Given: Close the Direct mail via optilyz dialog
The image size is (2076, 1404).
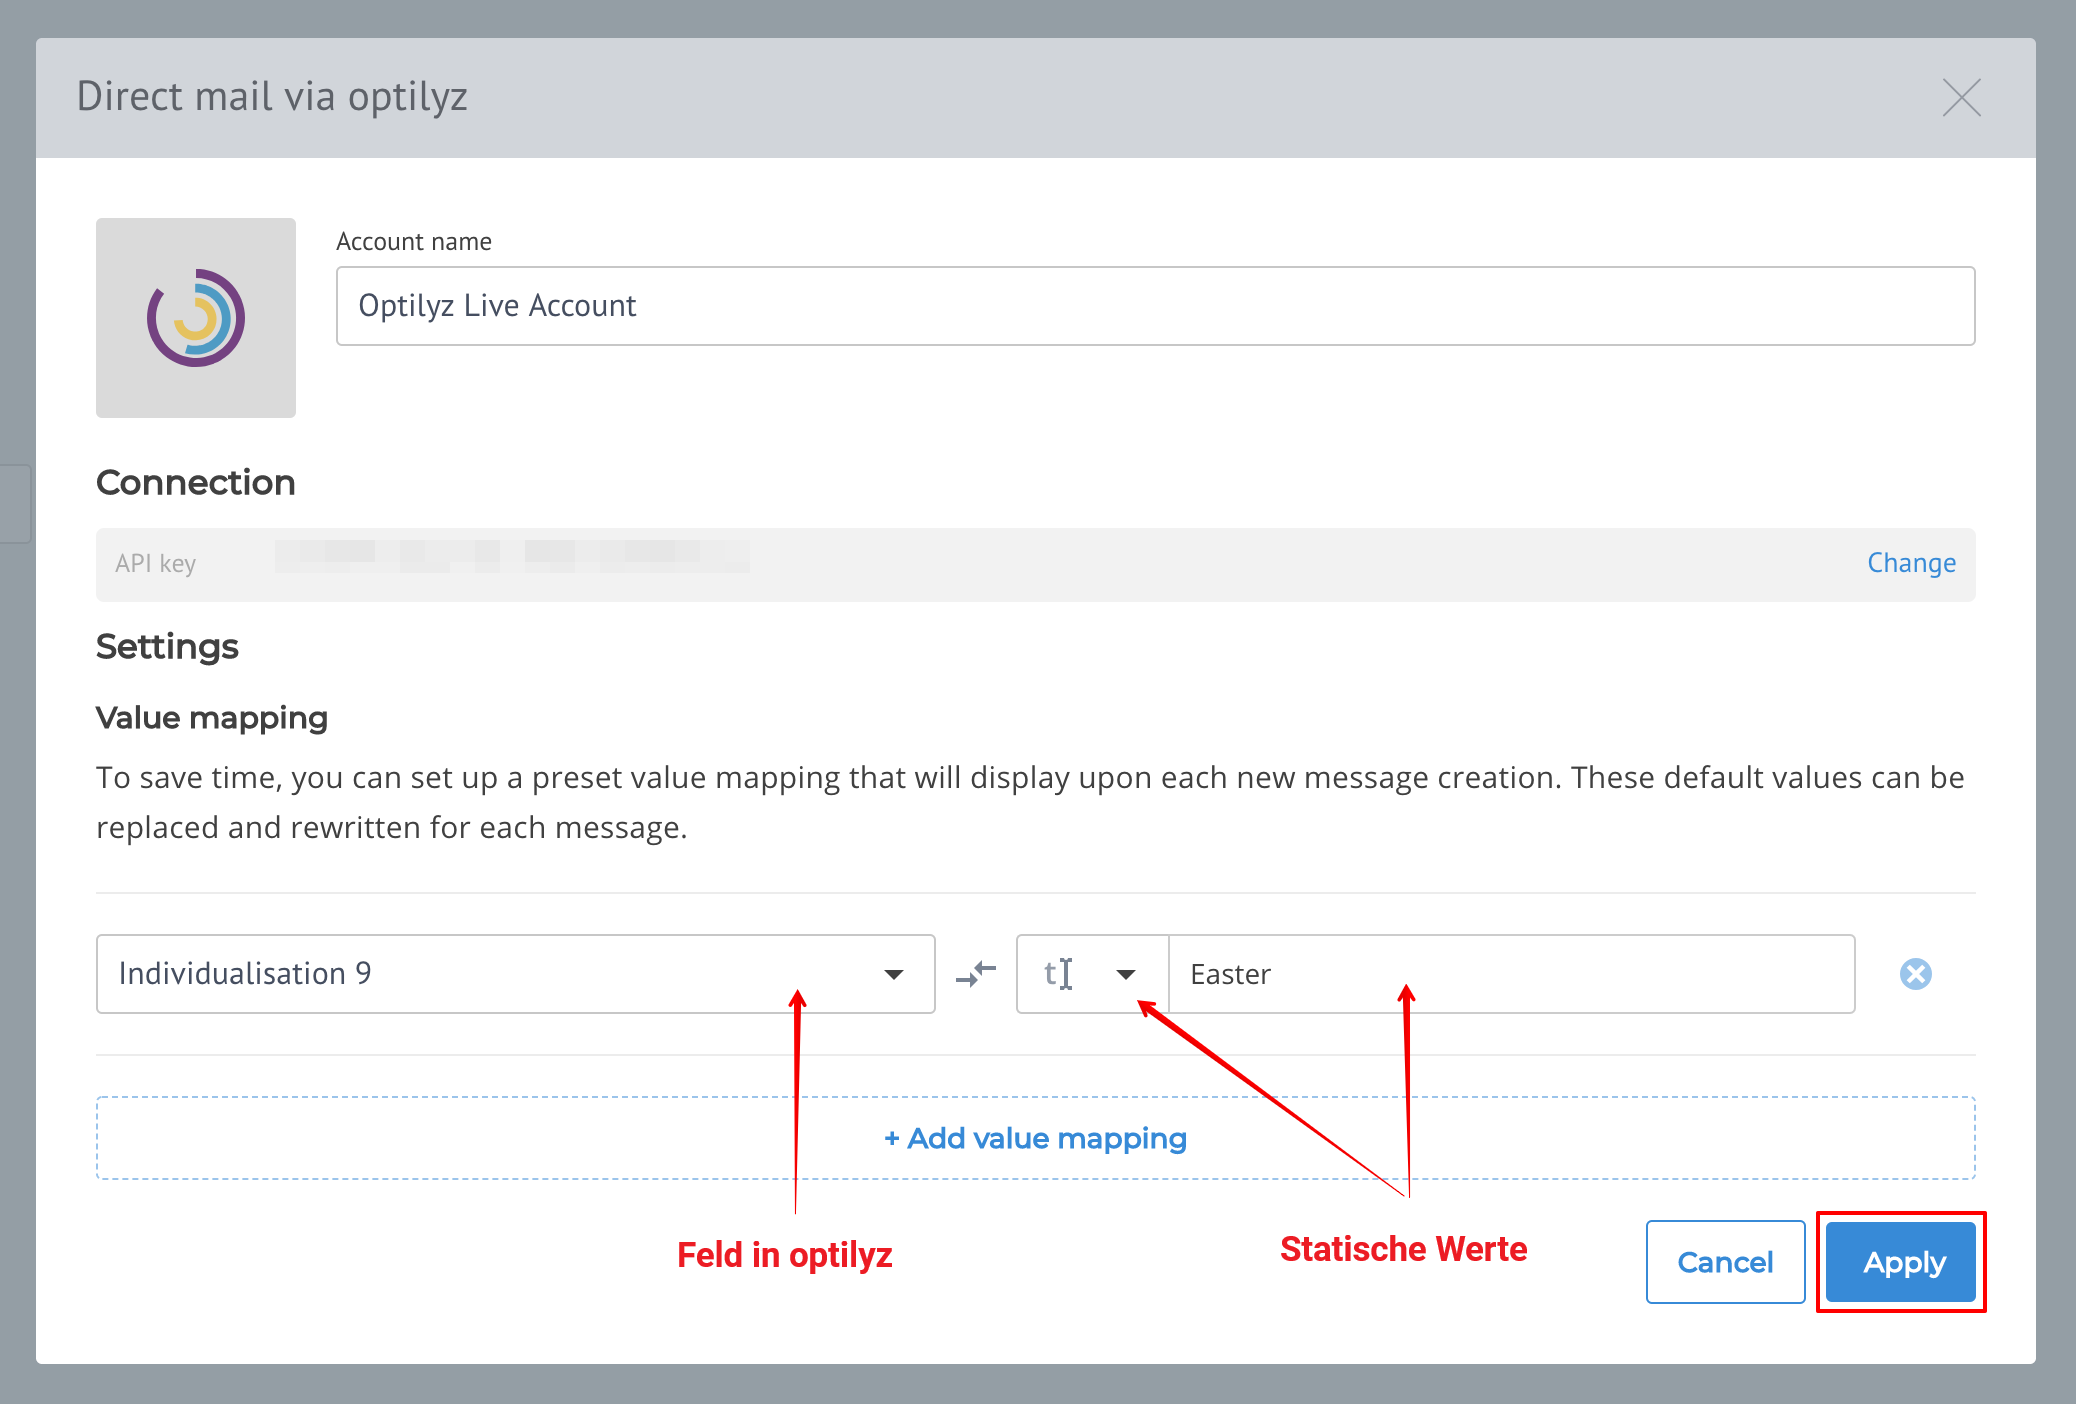Looking at the screenshot, I should tap(1961, 97).
